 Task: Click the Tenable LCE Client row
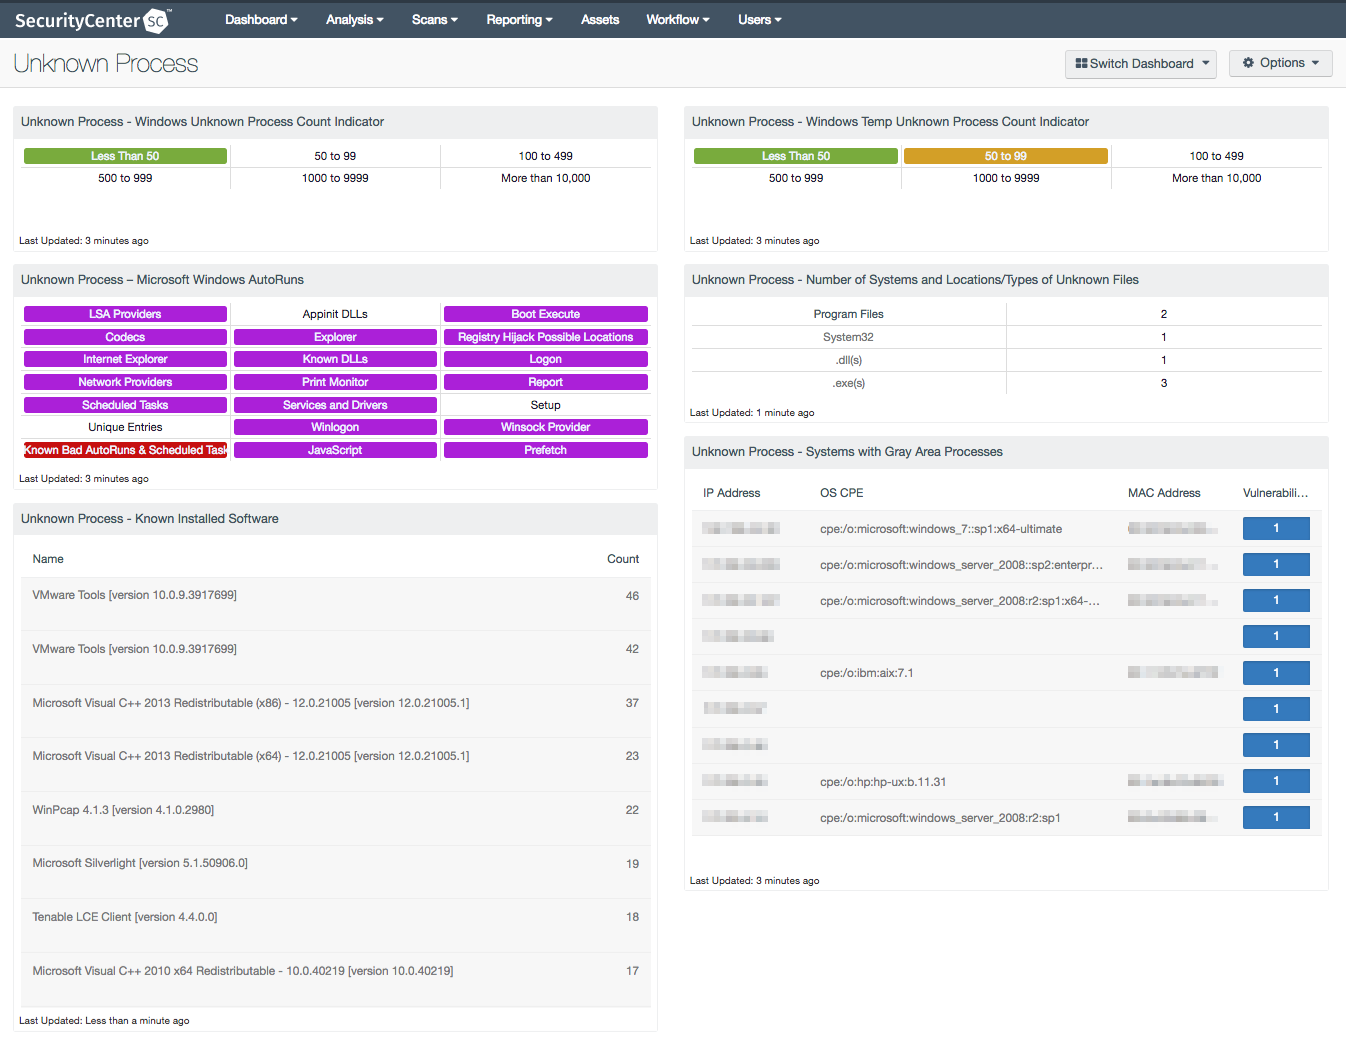click(336, 926)
